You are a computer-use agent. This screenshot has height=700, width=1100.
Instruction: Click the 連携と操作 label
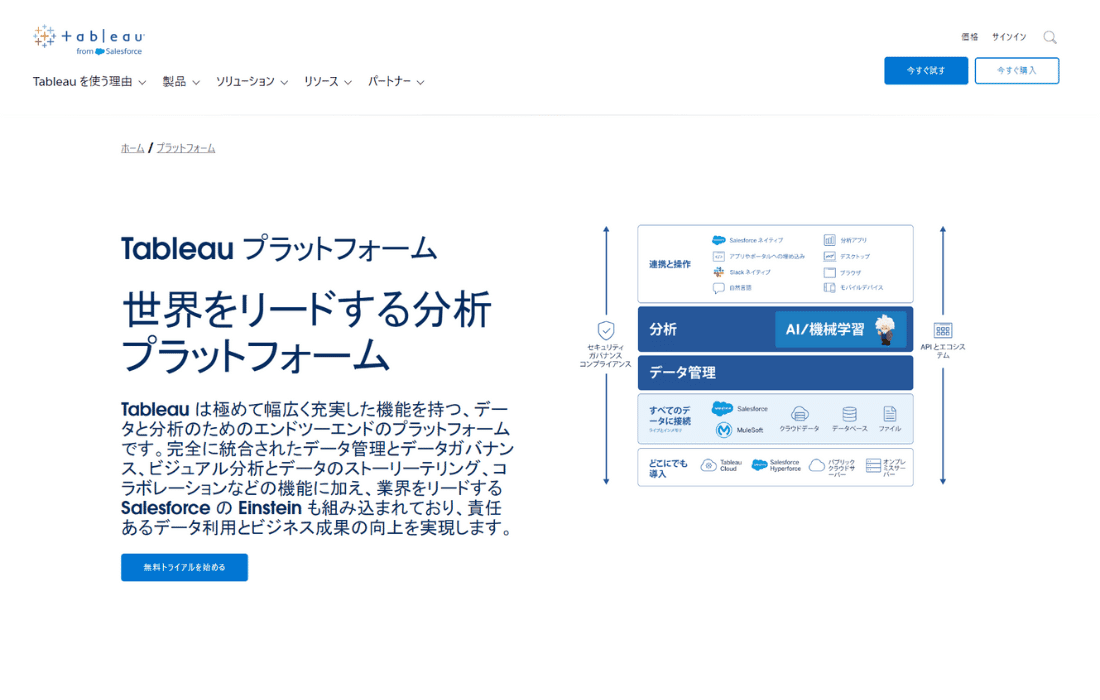click(x=669, y=264)
